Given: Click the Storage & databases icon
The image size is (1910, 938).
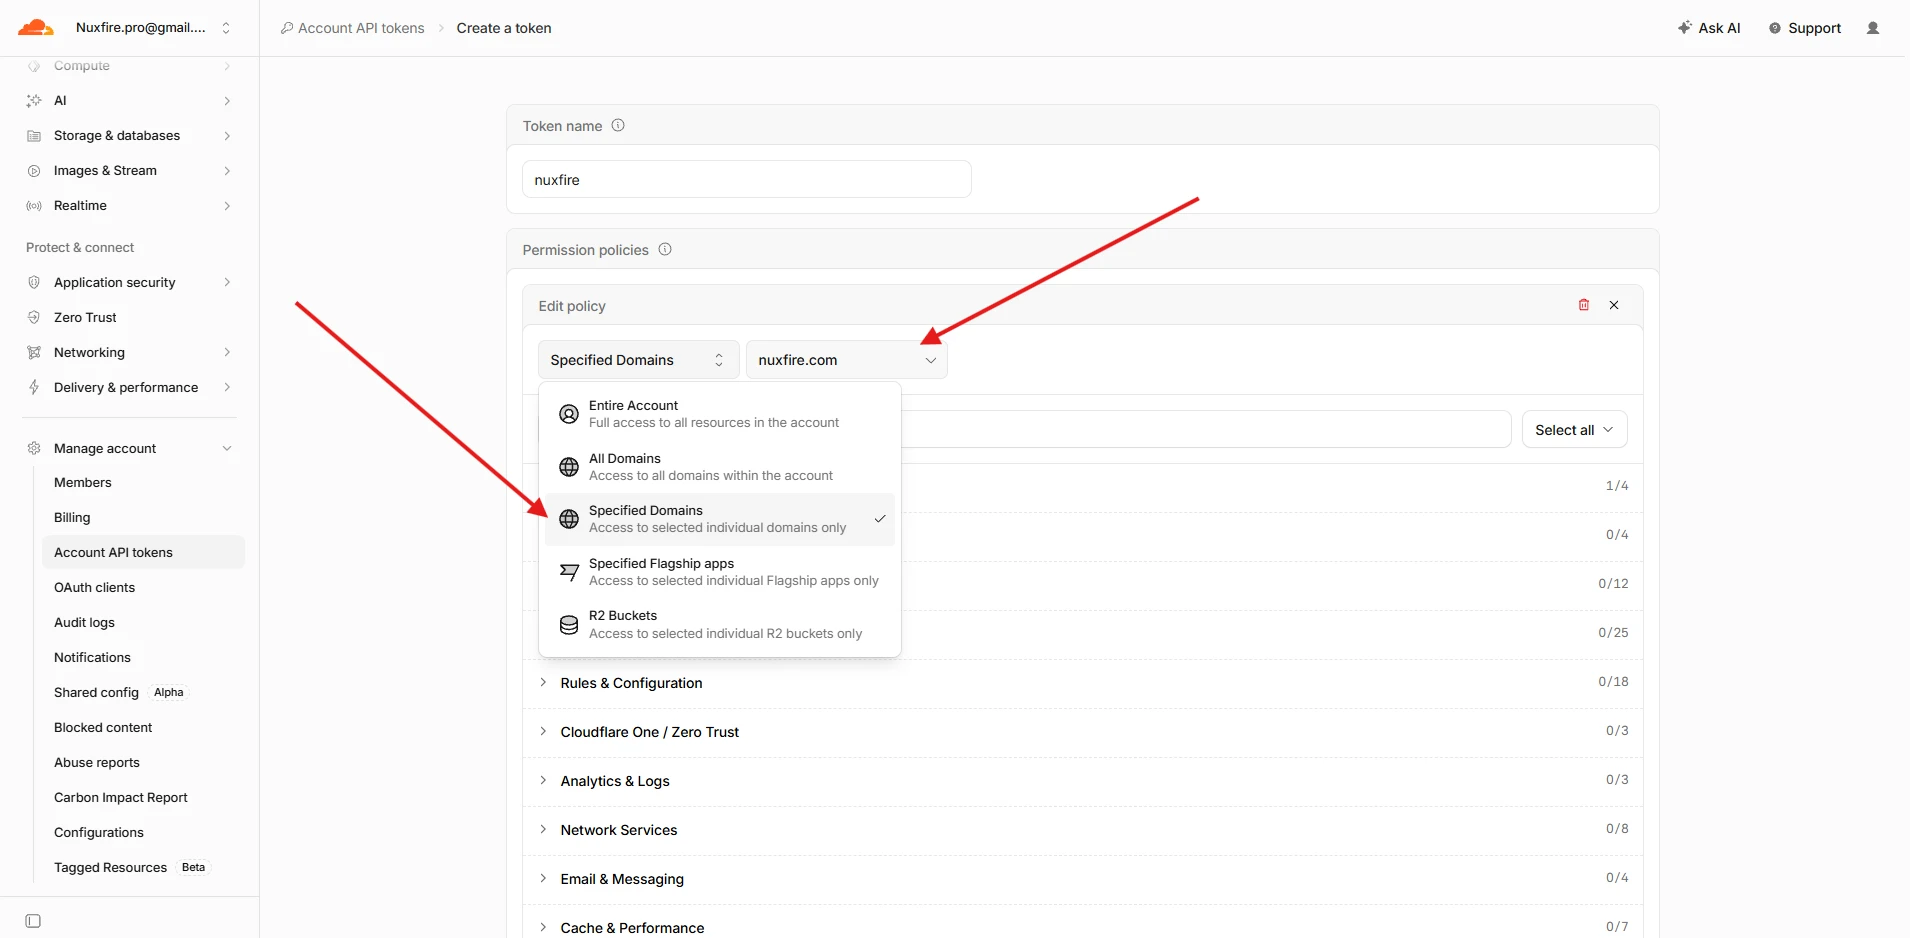Looking at the screenshot, I should point(34,135).
